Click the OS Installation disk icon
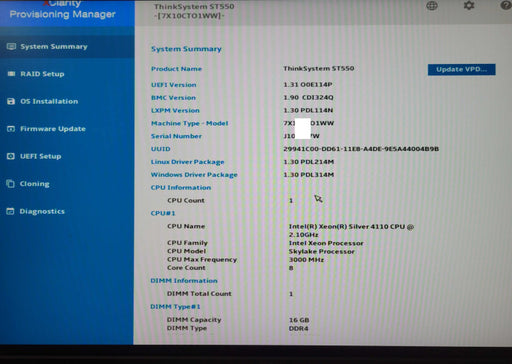Viewport: 512px width, 364px height. (11, 101)
